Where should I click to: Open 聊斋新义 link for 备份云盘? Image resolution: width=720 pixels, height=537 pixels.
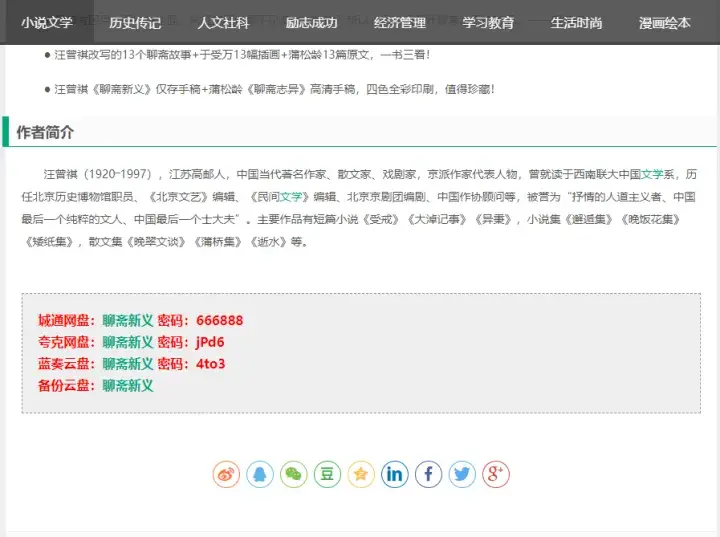tap(128, 385)
